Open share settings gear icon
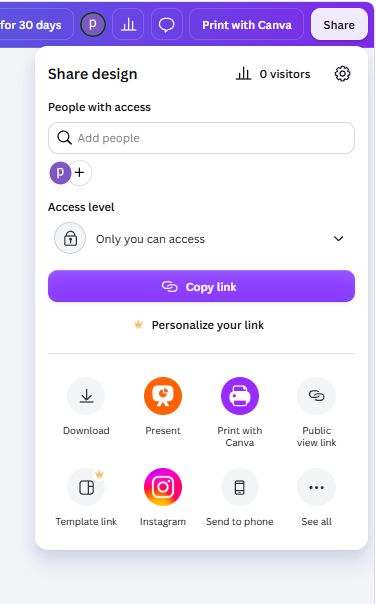This screenshot has width=377, height=604. pyautogui.click(x=342, y=74)
